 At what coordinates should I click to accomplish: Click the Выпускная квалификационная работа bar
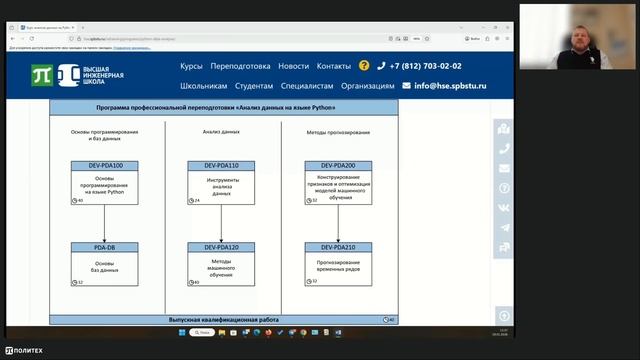coord(224,320)
